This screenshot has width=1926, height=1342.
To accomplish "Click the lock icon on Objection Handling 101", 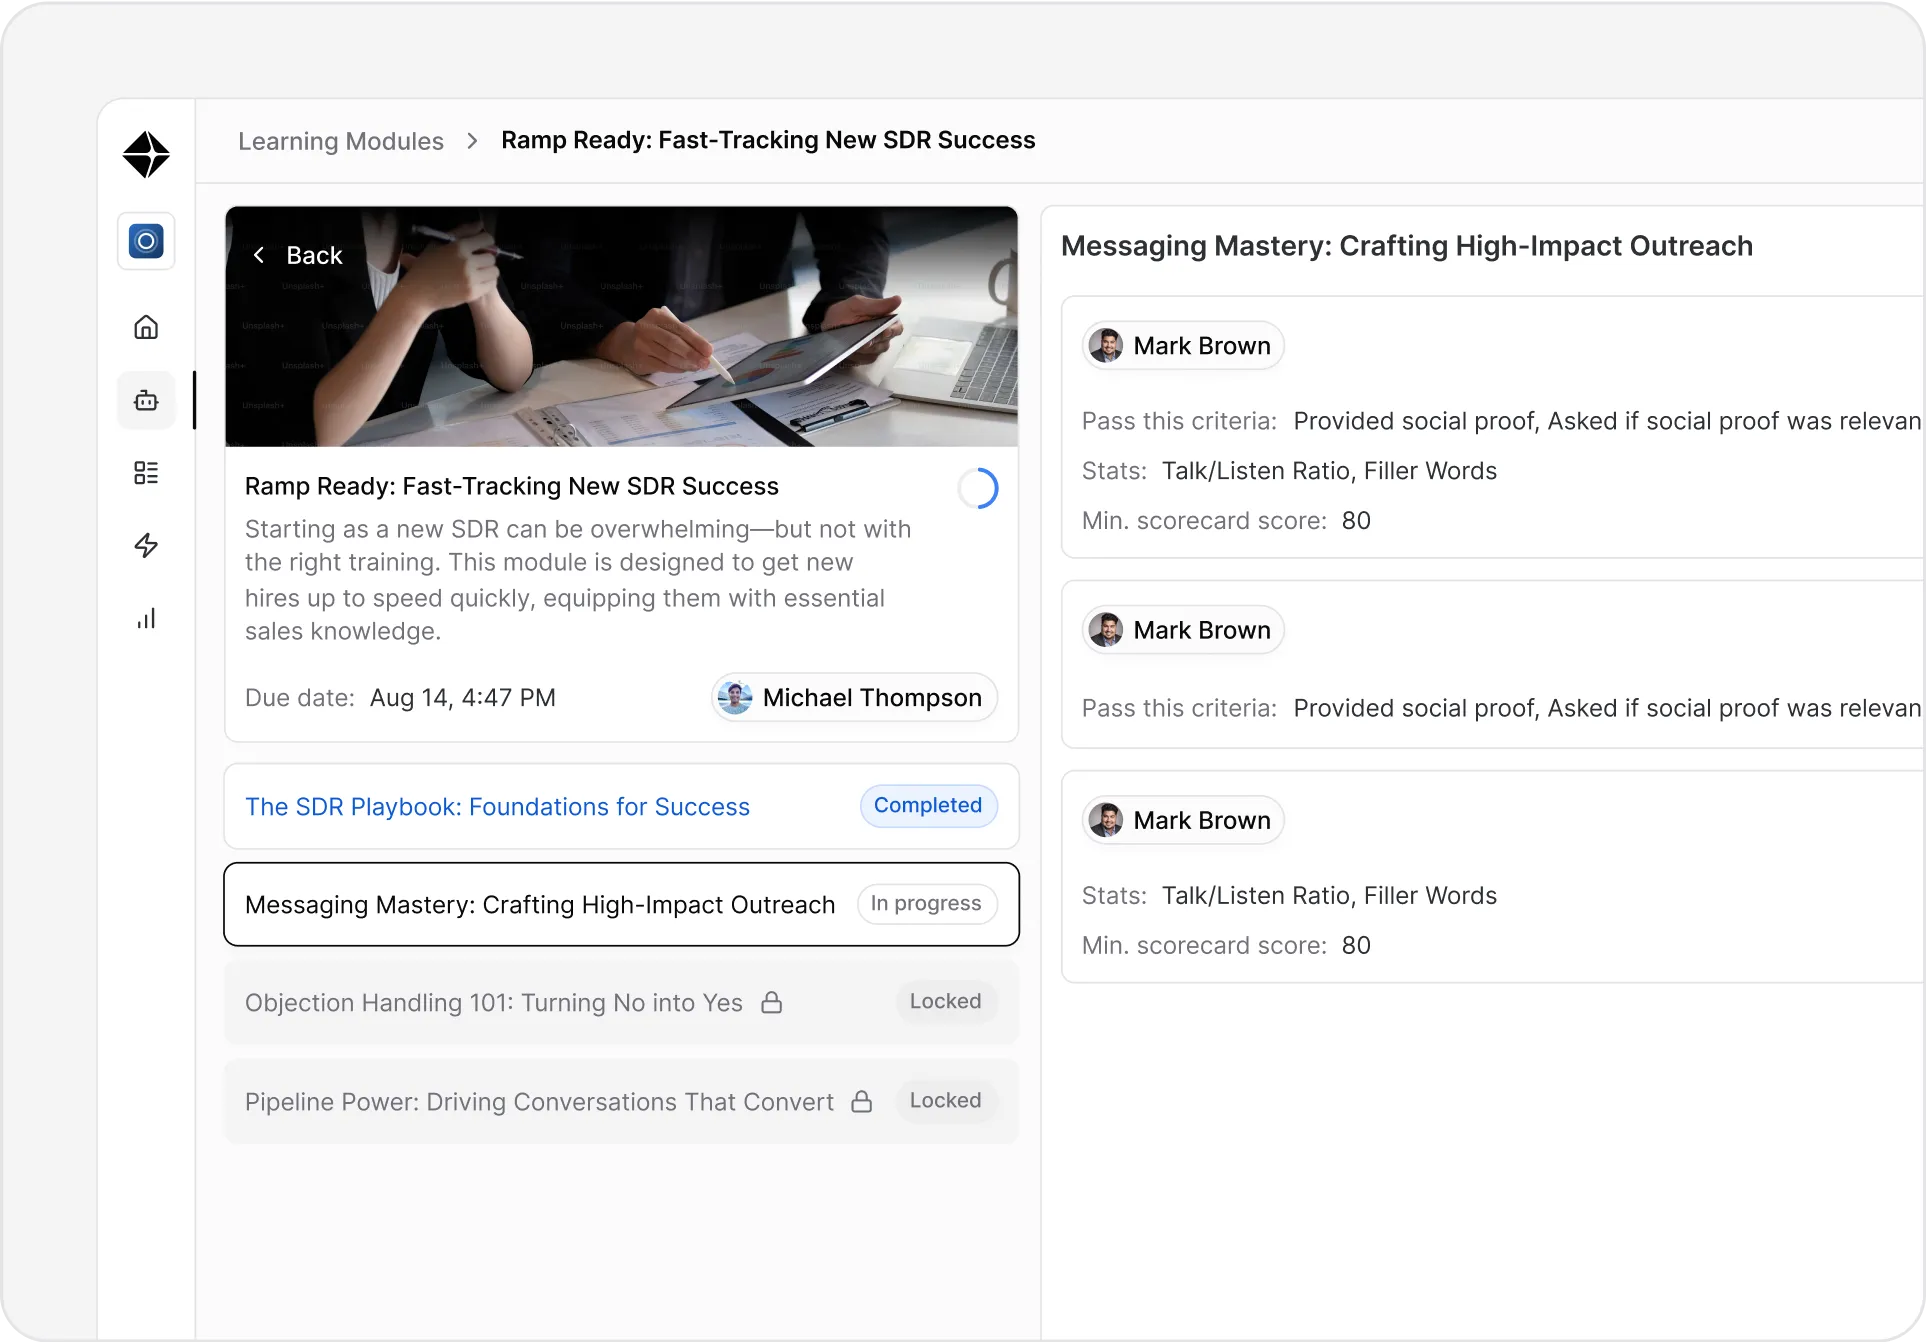I will click(x=772, y=1002).
